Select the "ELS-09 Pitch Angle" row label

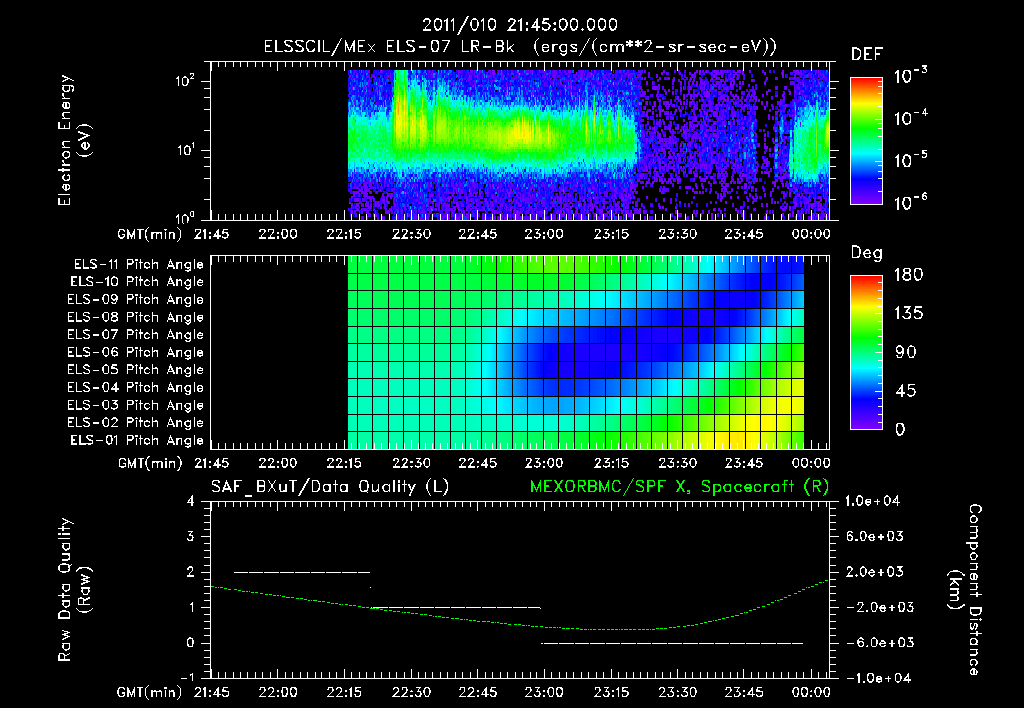point(136,300)
